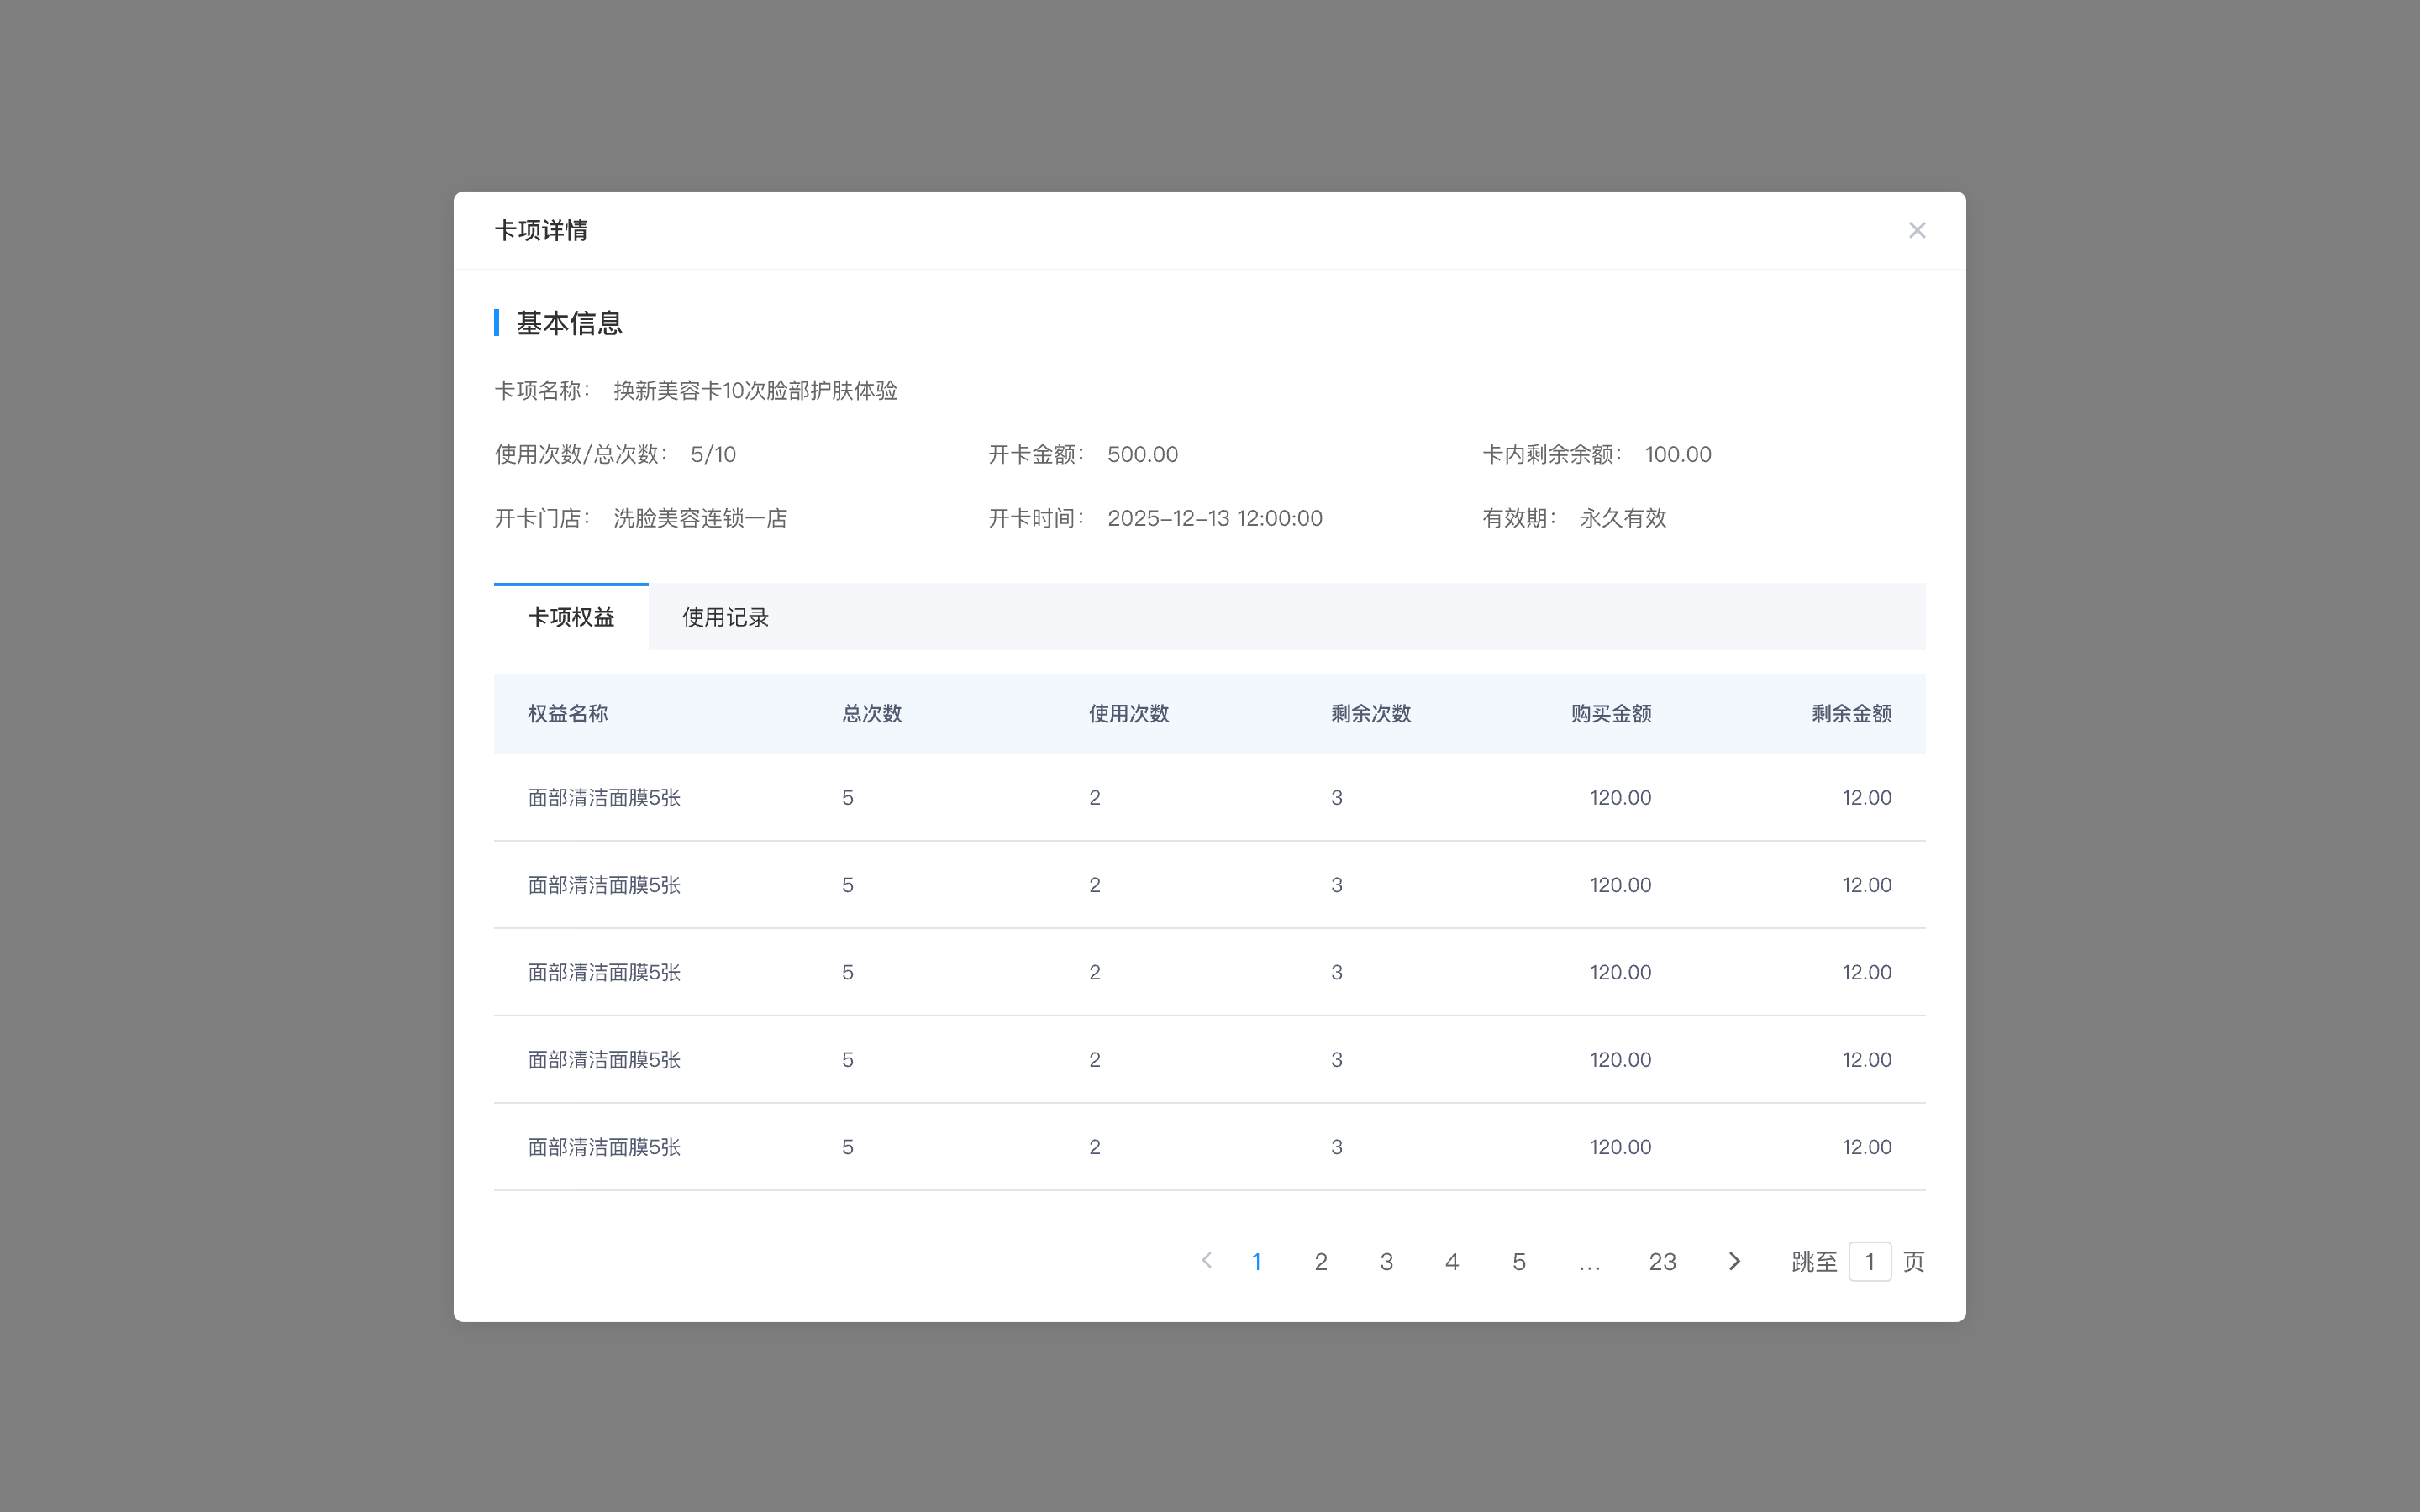
Task: Select page 5 in pagination
Action: tap(1519, 1262)
